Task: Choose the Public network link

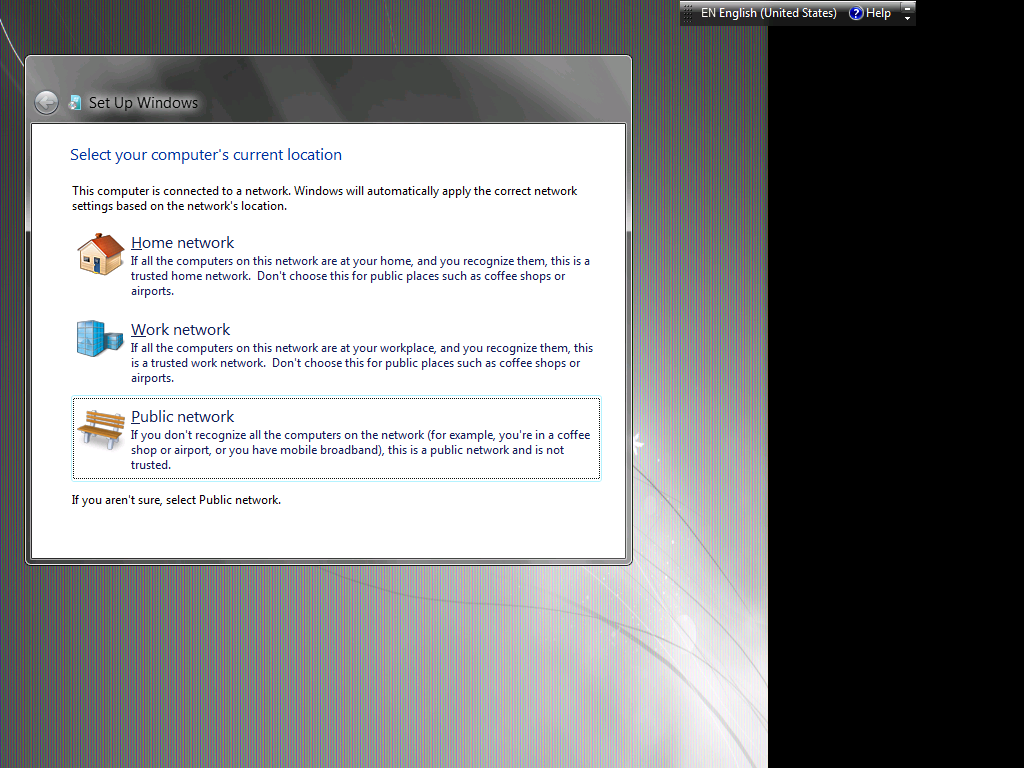Action: [182, 416]
